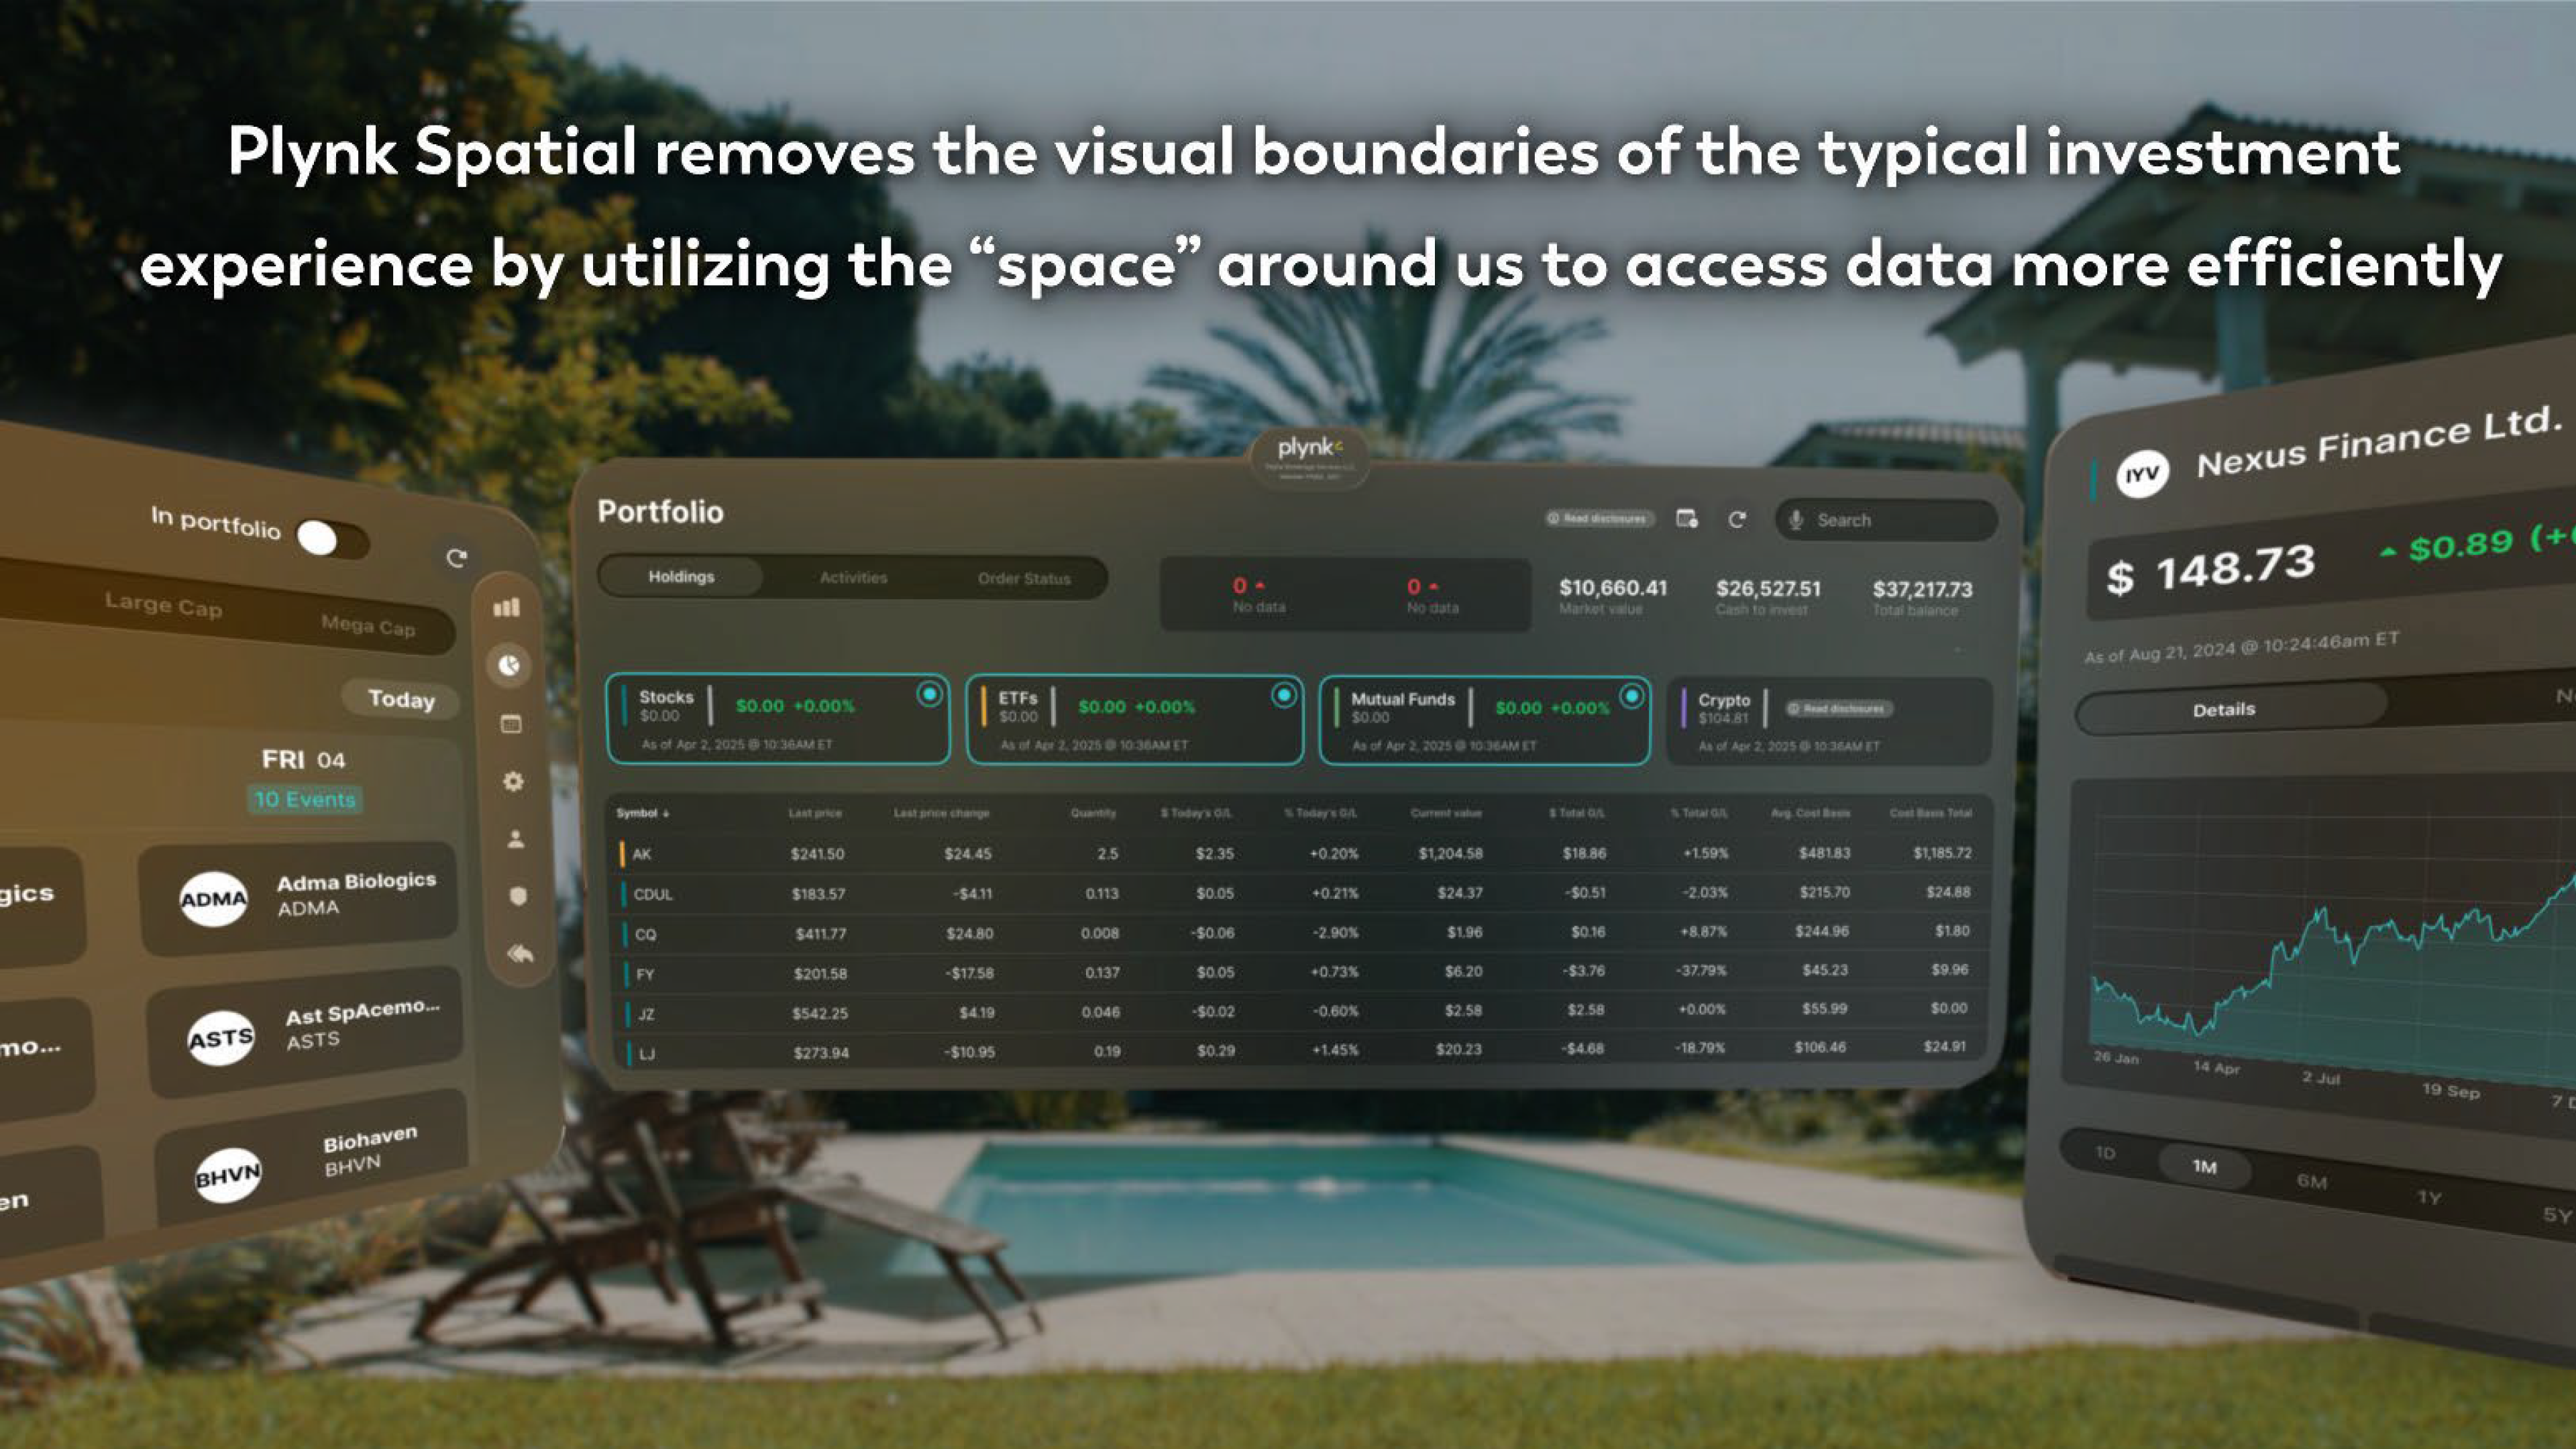
Task: Select the FY holdings row symbol
Action: (645, 974)
